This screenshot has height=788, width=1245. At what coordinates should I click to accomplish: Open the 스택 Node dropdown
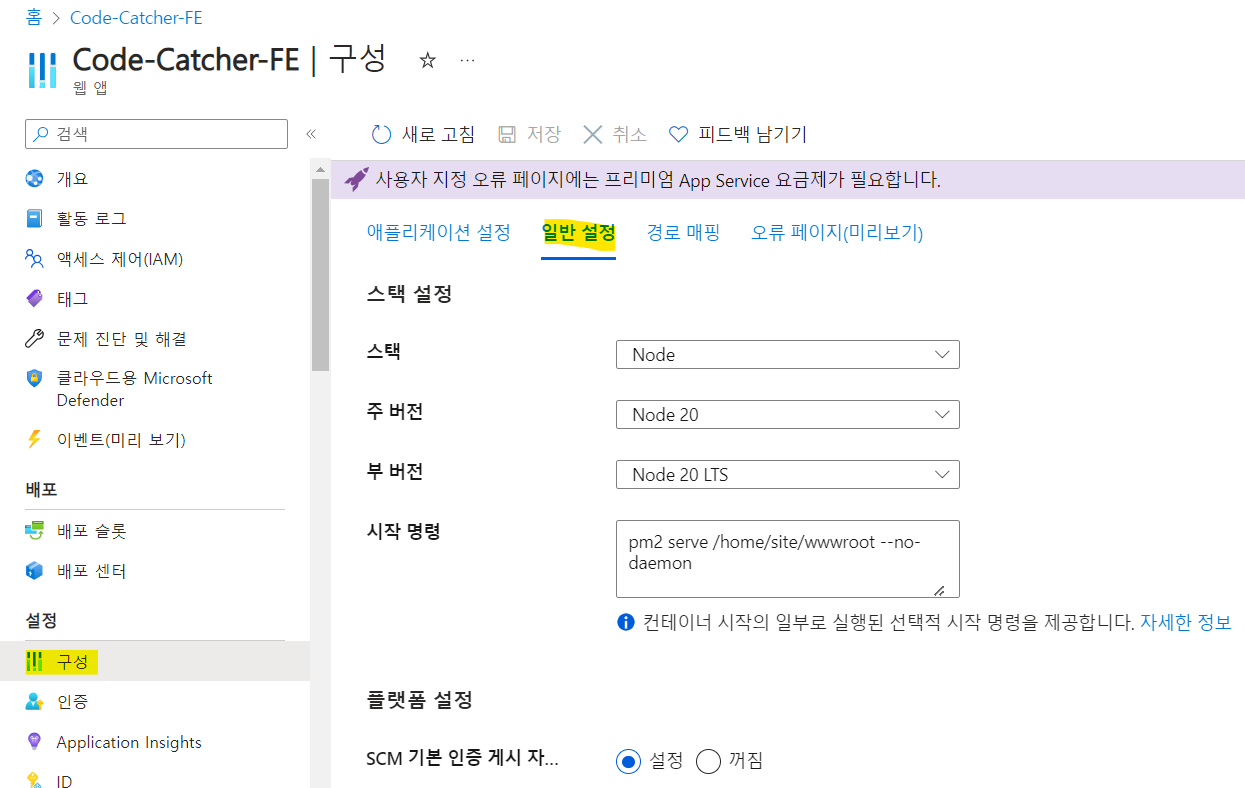787,355
